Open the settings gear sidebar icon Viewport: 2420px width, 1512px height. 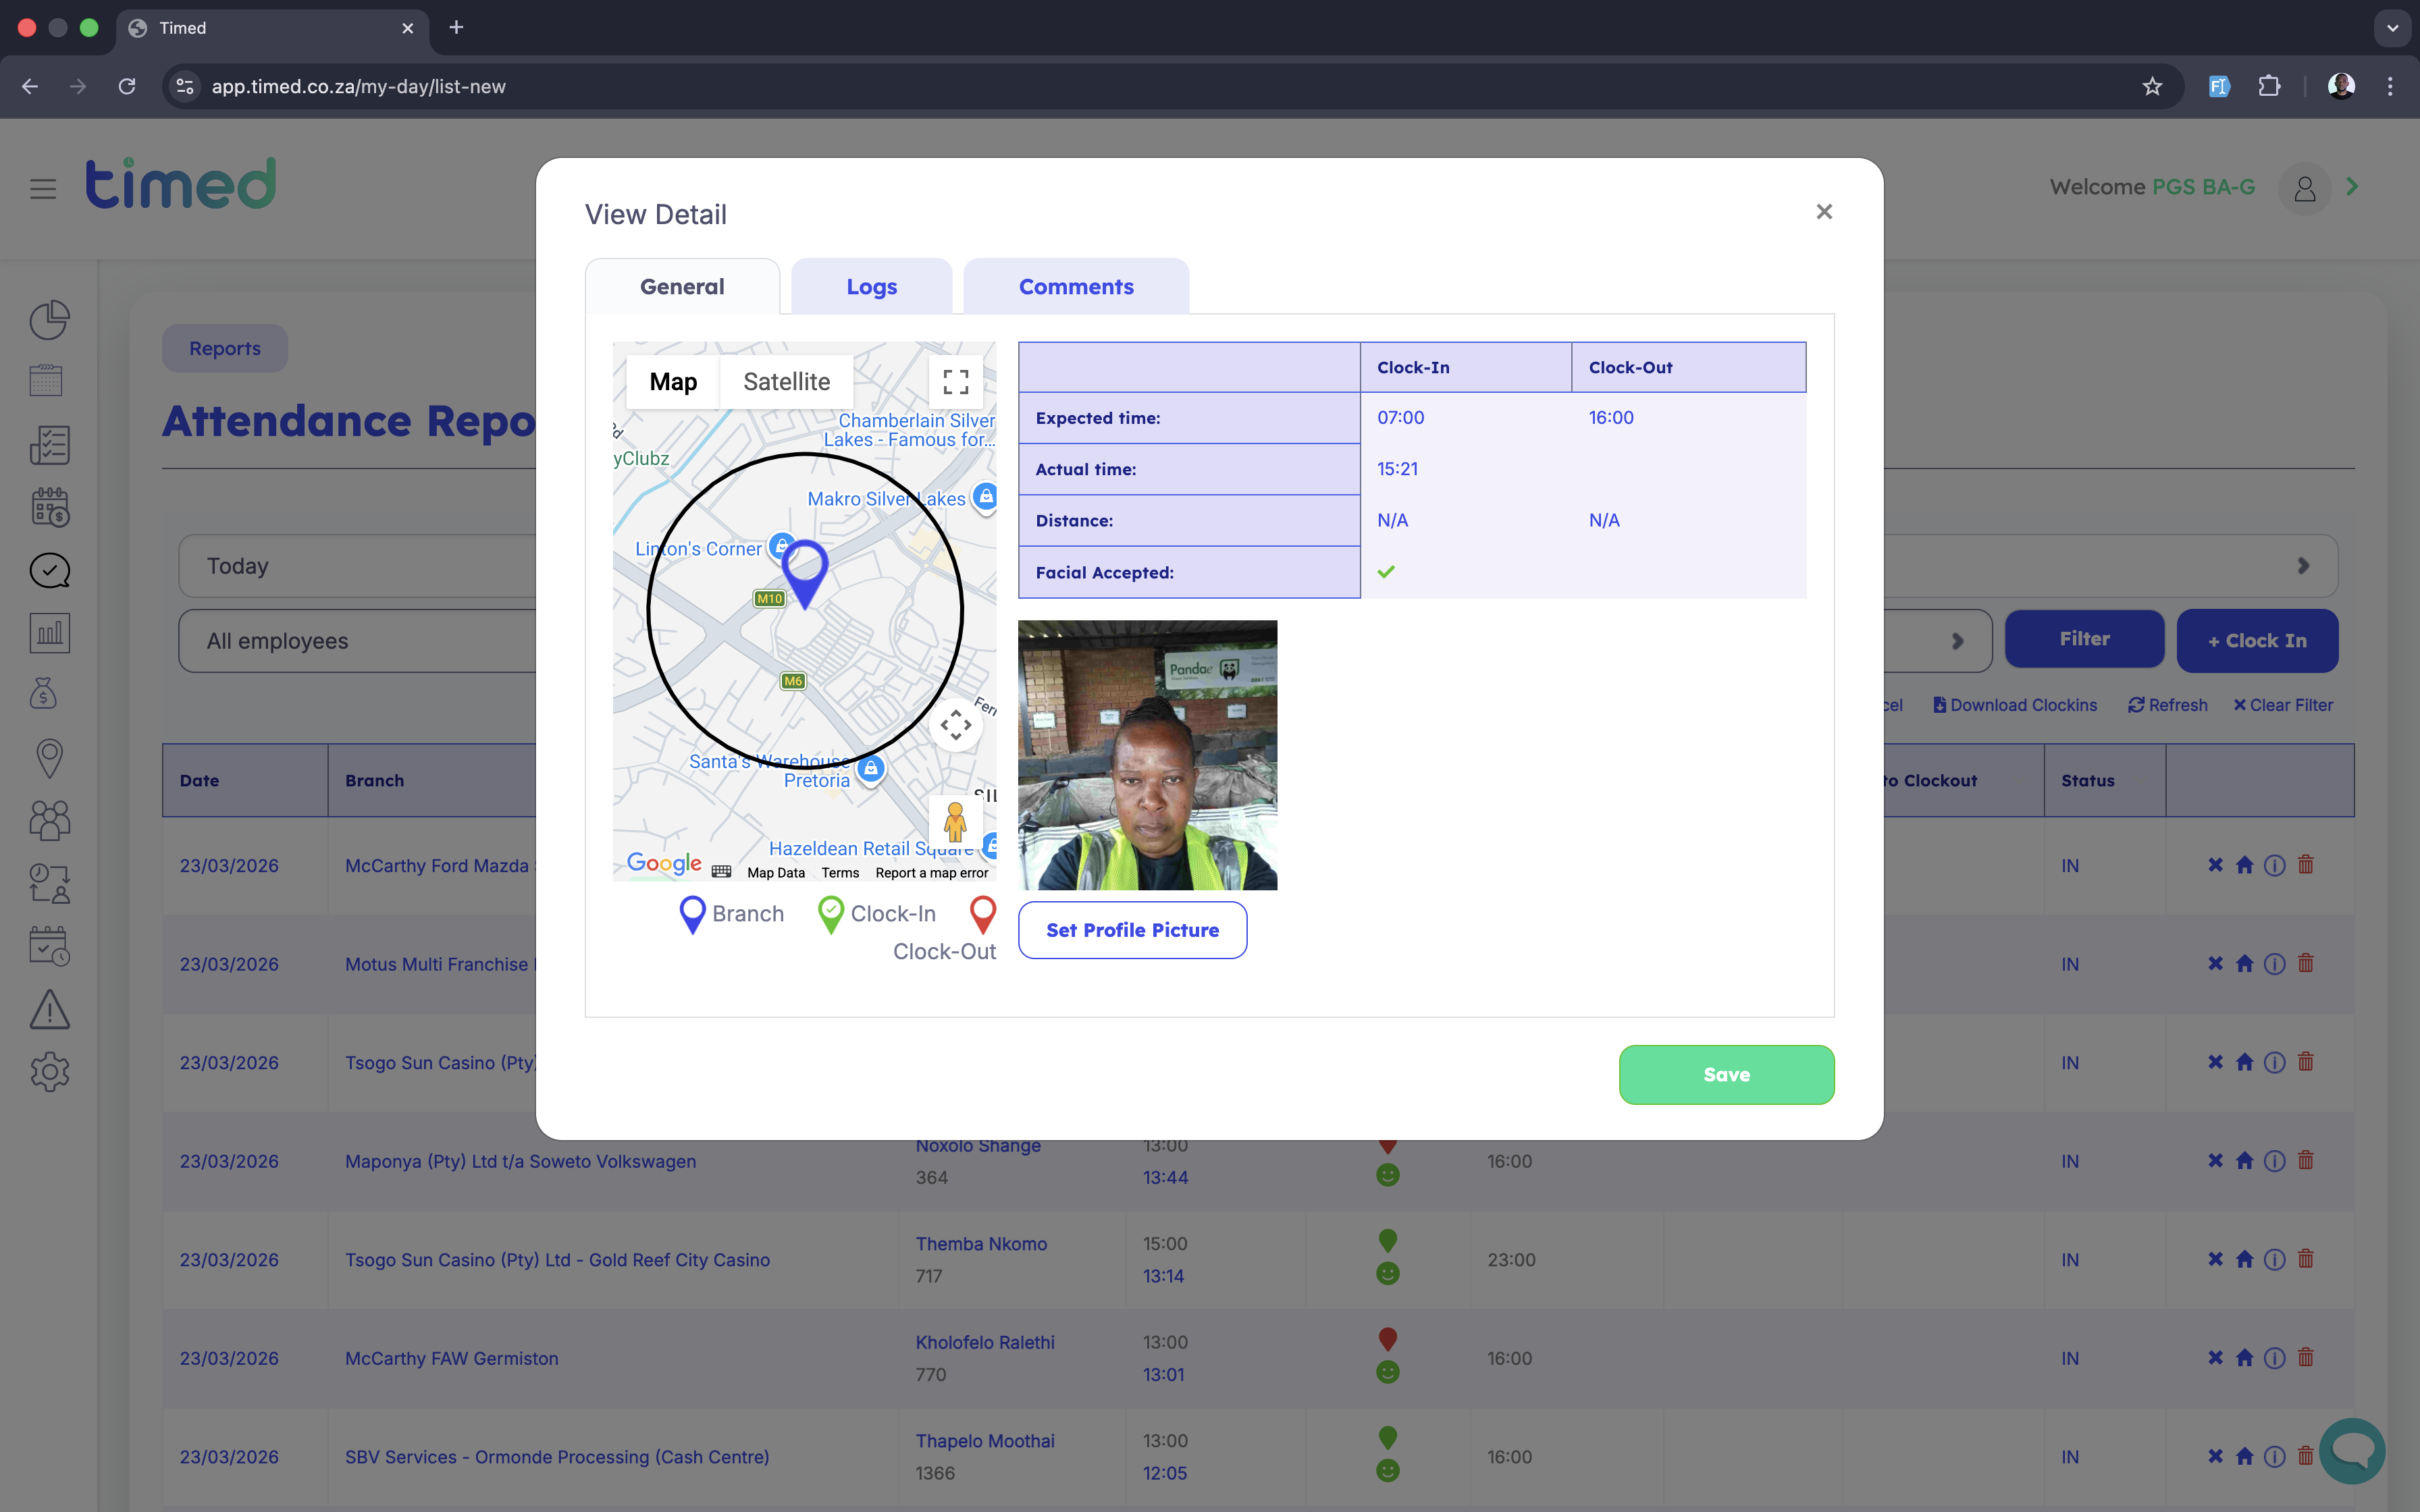[x=49, y=1072]
